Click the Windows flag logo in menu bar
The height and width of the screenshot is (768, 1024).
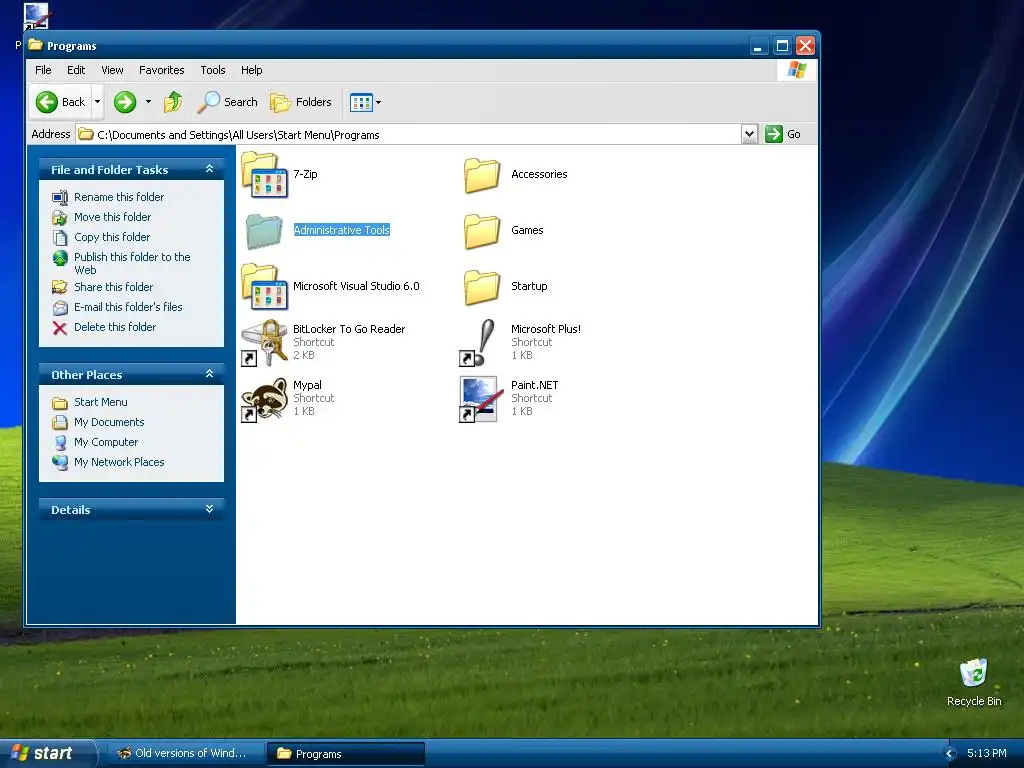click(796, 70)
